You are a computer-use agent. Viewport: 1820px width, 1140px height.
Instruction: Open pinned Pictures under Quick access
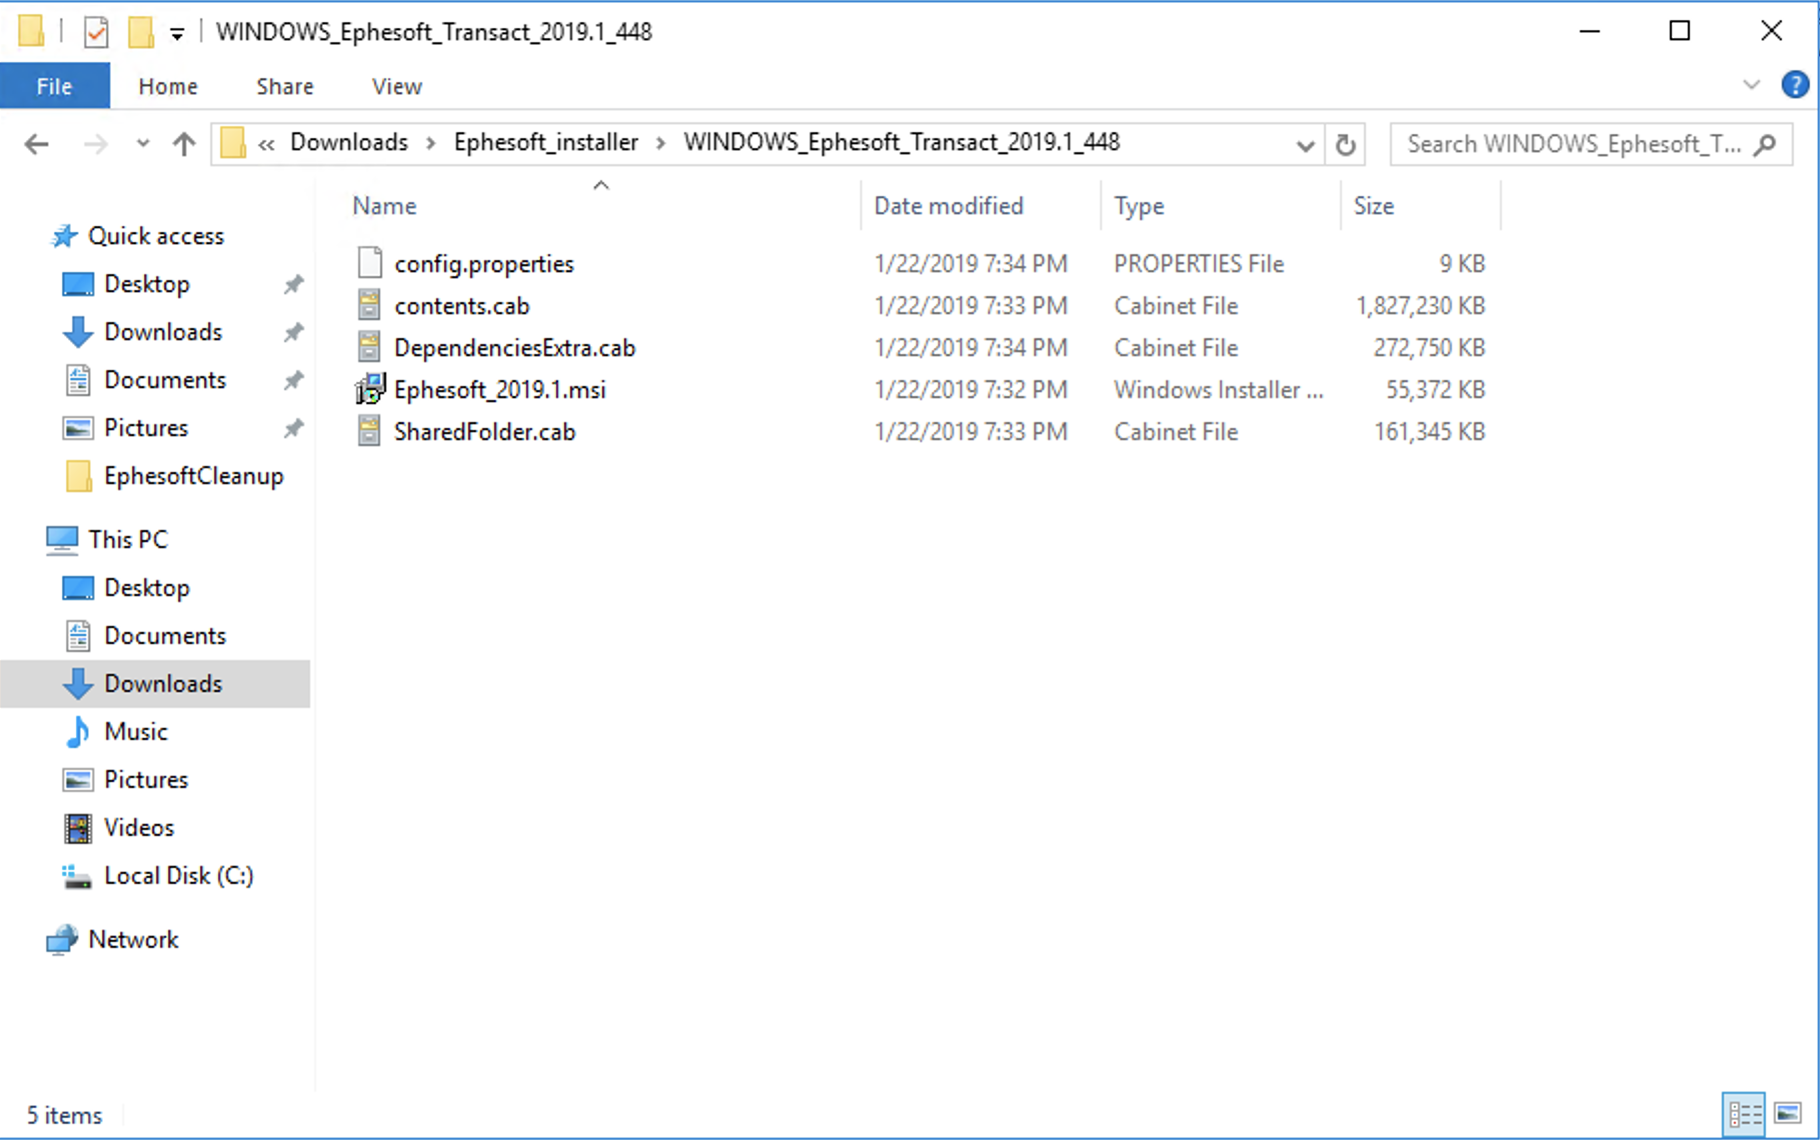[146, 428]
